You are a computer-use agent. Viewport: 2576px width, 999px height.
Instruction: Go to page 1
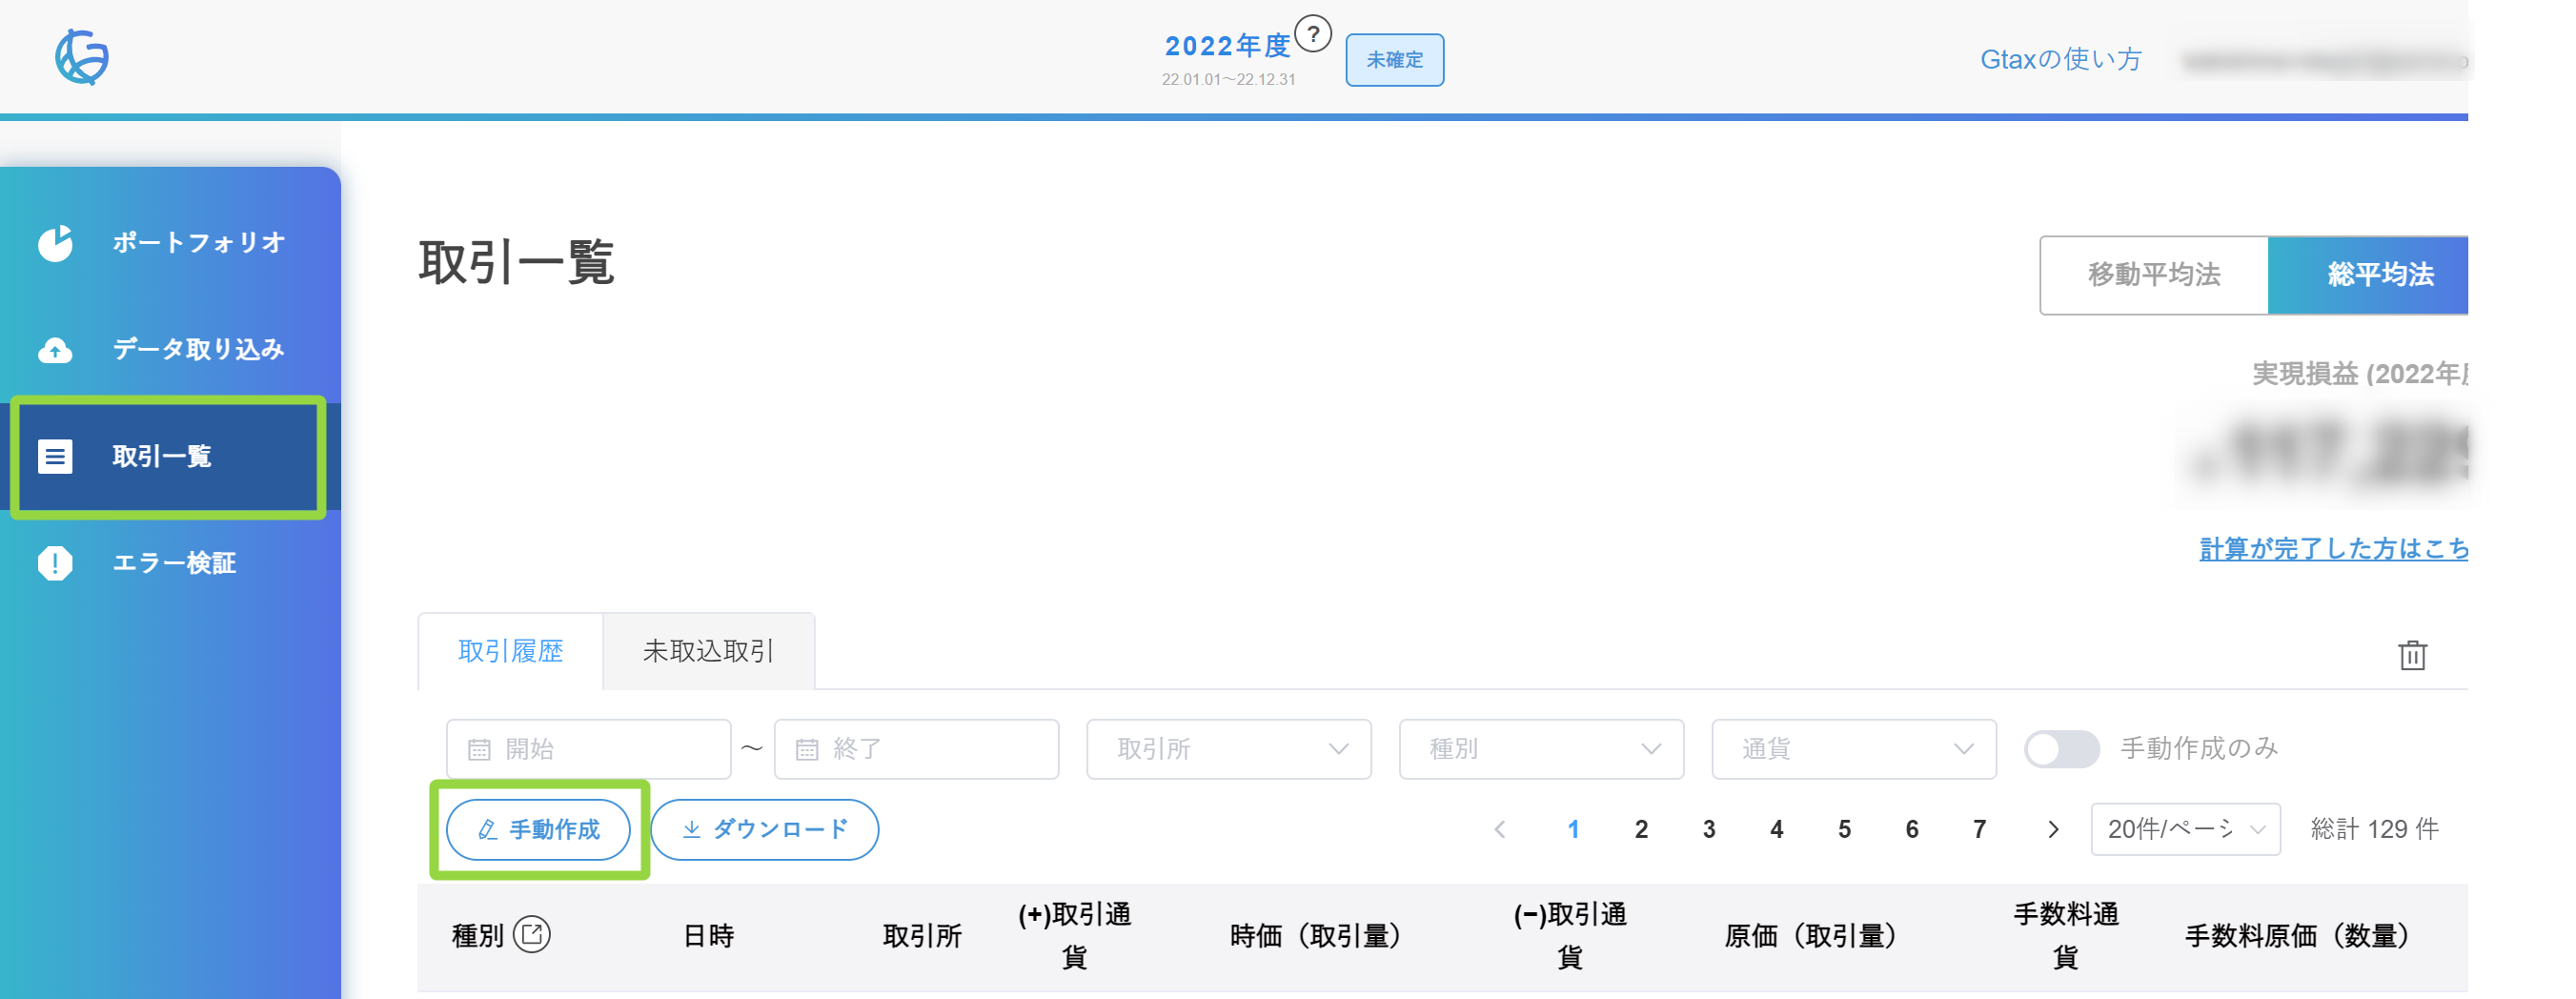click(1573, 829)
